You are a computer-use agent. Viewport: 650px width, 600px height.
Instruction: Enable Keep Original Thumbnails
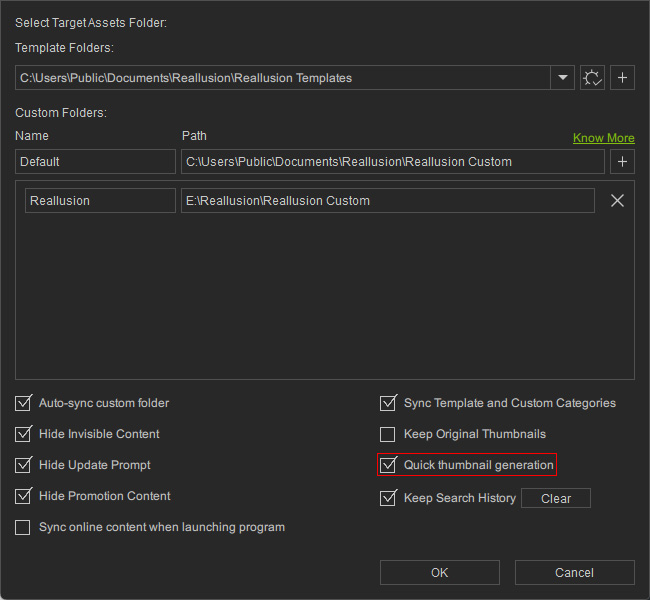[x=387, y=435]
